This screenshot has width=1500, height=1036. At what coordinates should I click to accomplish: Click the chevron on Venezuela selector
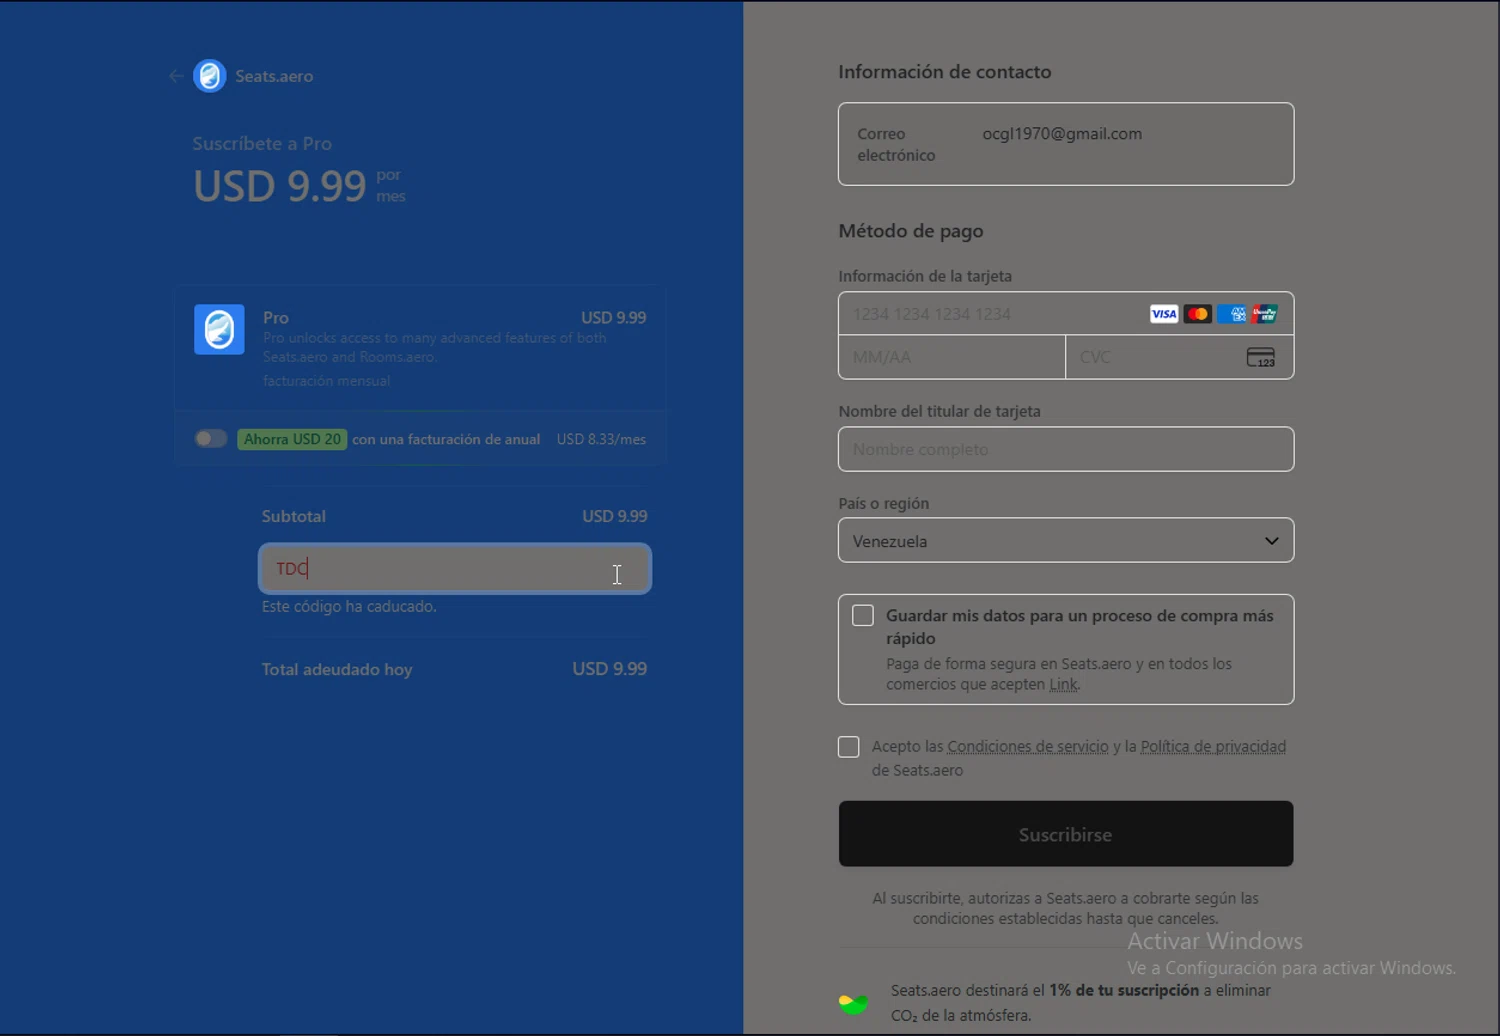pos(1271,541)
